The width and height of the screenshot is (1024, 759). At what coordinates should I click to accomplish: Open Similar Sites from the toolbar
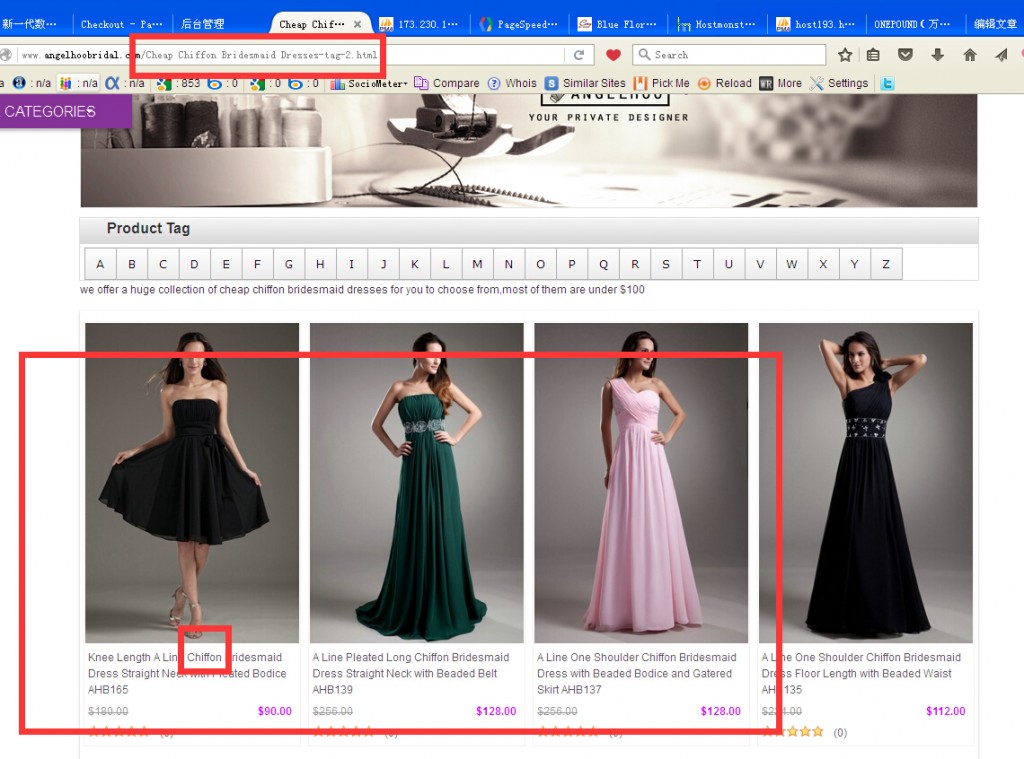point(585,84)
